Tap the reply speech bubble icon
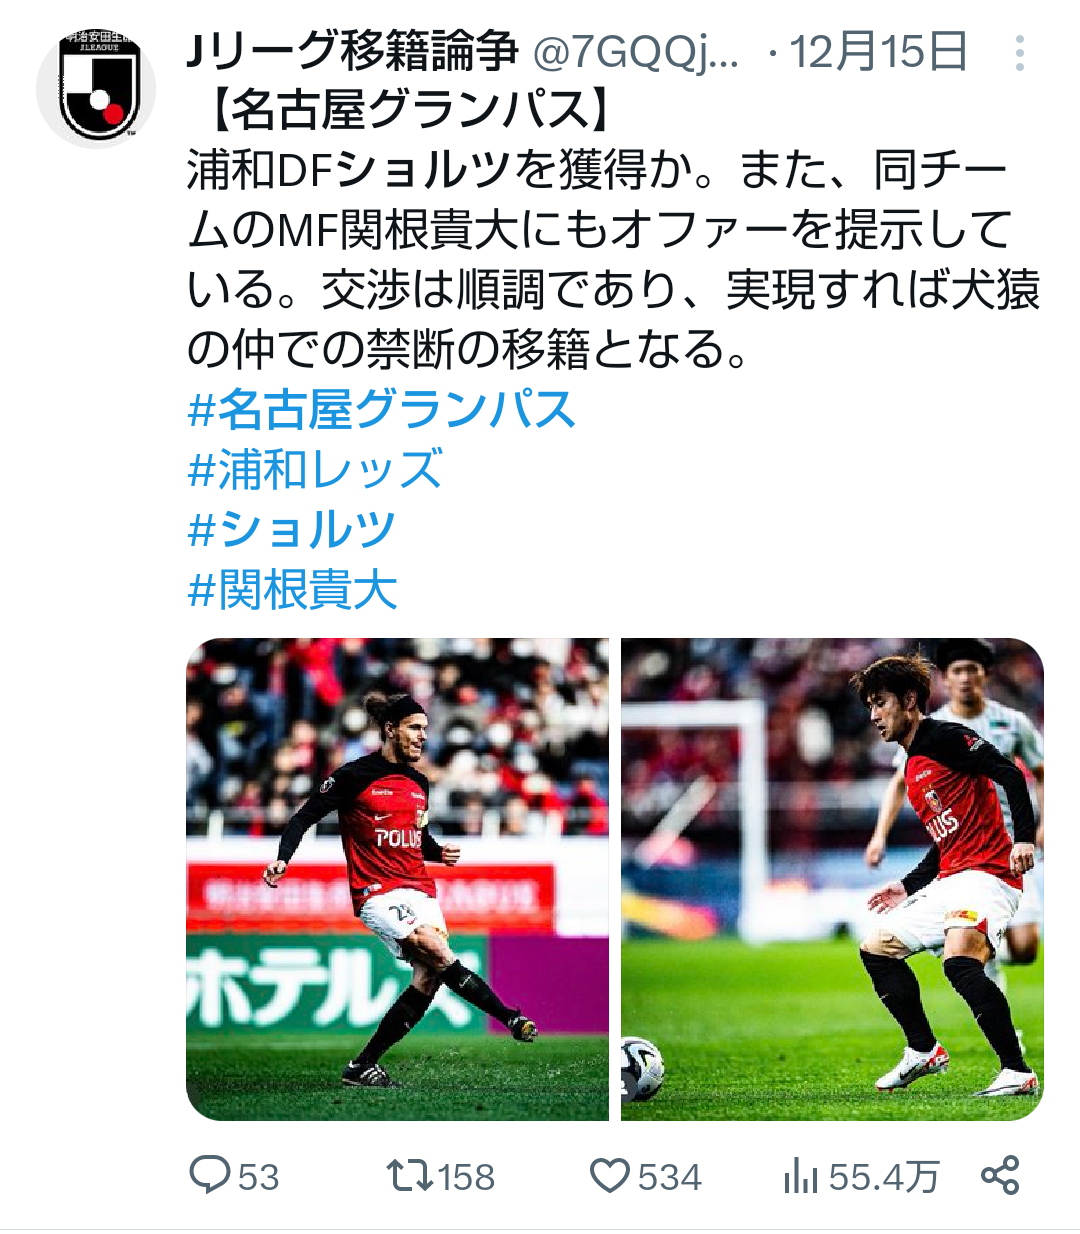This screenshot has width=1080, height=1234. point(210,1175)
